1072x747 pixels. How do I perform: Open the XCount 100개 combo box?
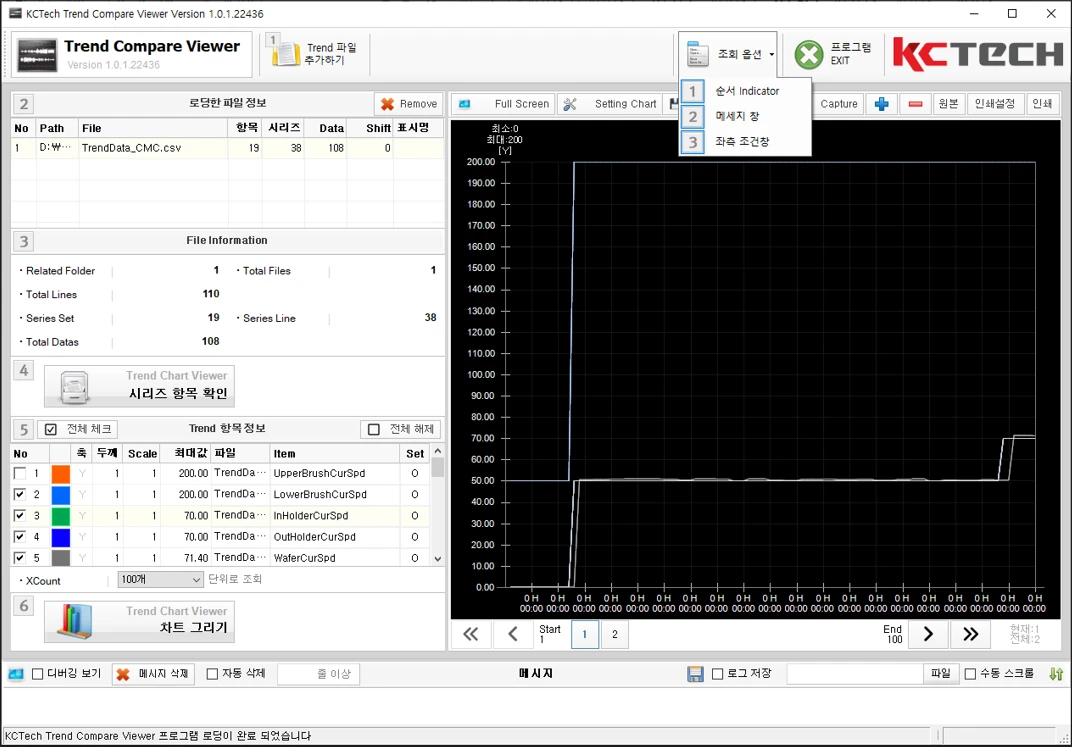(161, 580)
